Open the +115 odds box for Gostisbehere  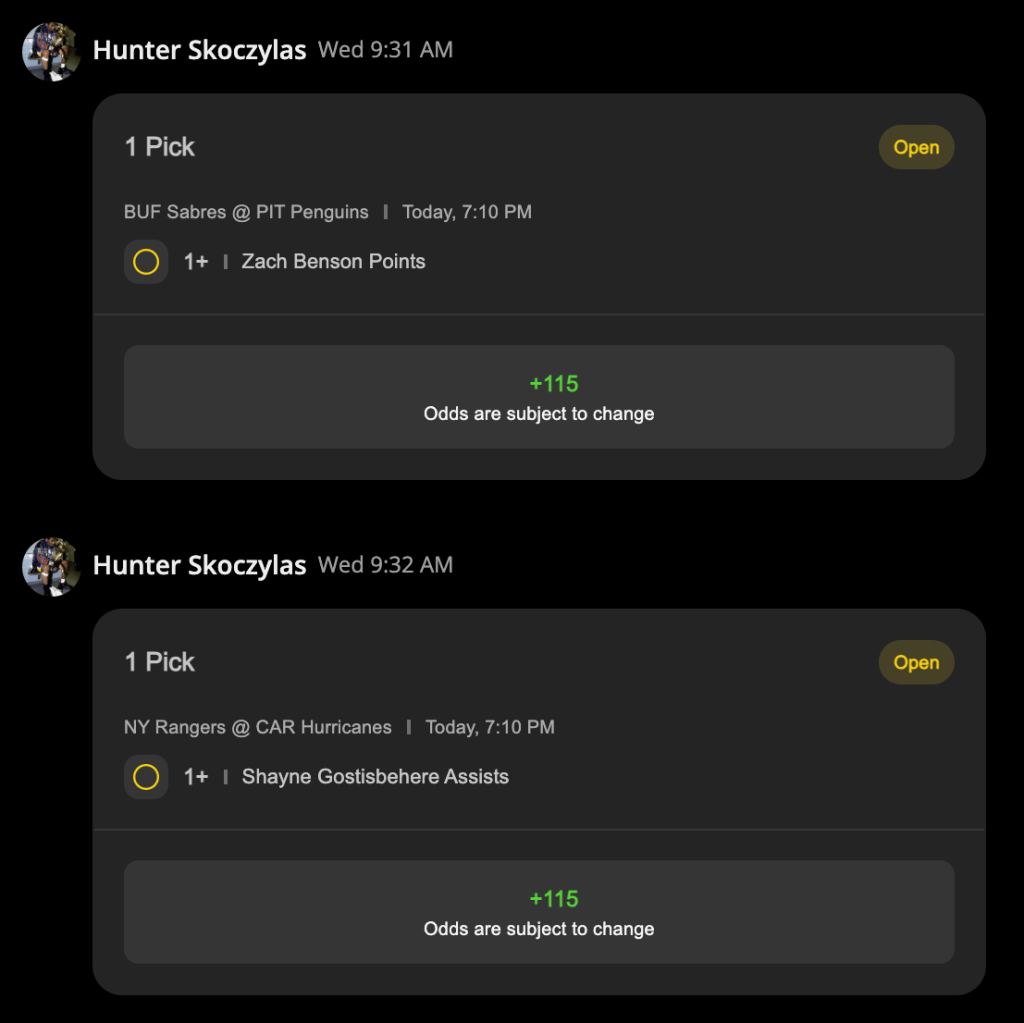tap(539, 912)
